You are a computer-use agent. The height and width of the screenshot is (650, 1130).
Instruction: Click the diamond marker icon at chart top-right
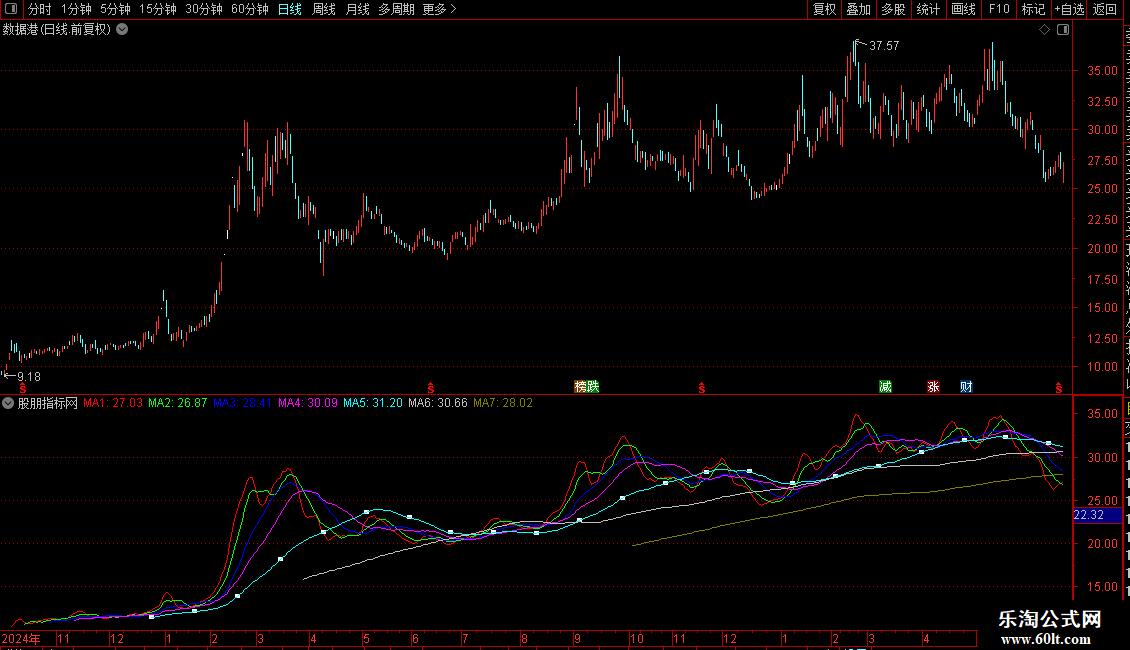1044,30
